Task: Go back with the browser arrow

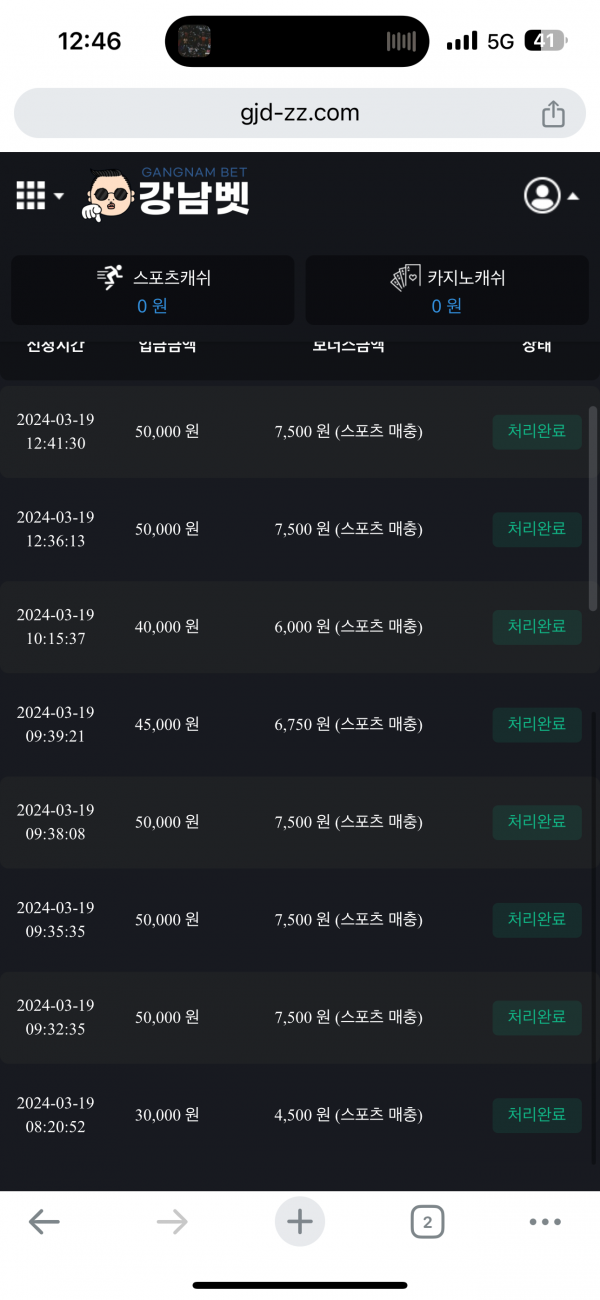Action: point(44,1221)
